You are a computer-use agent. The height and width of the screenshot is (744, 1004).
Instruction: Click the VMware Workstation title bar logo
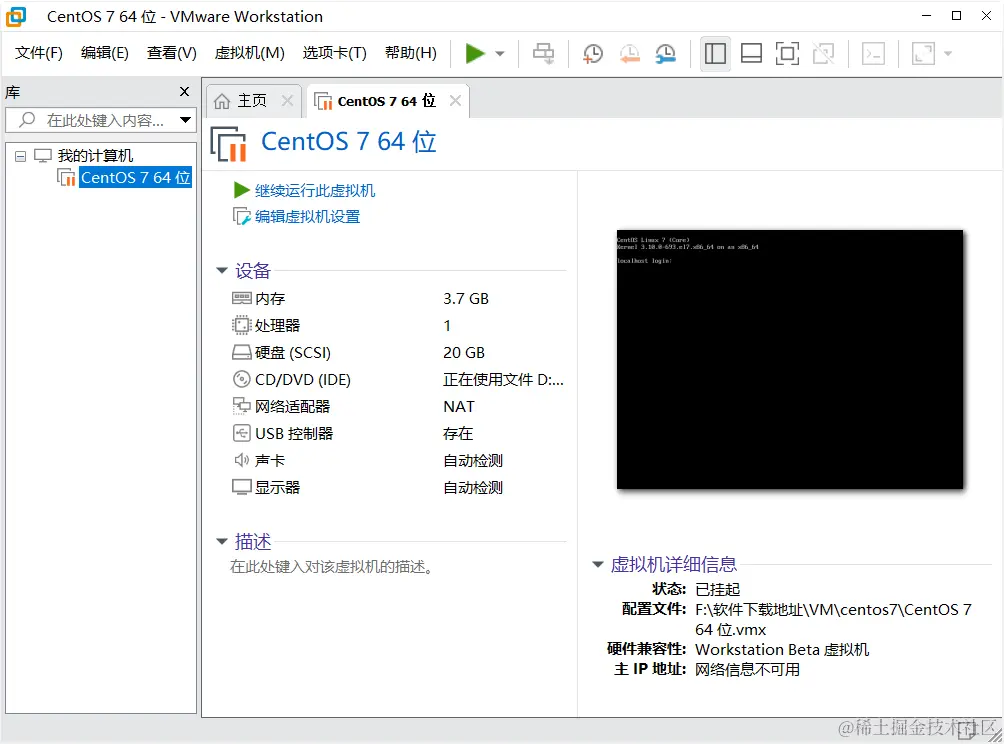pos(16,16)
